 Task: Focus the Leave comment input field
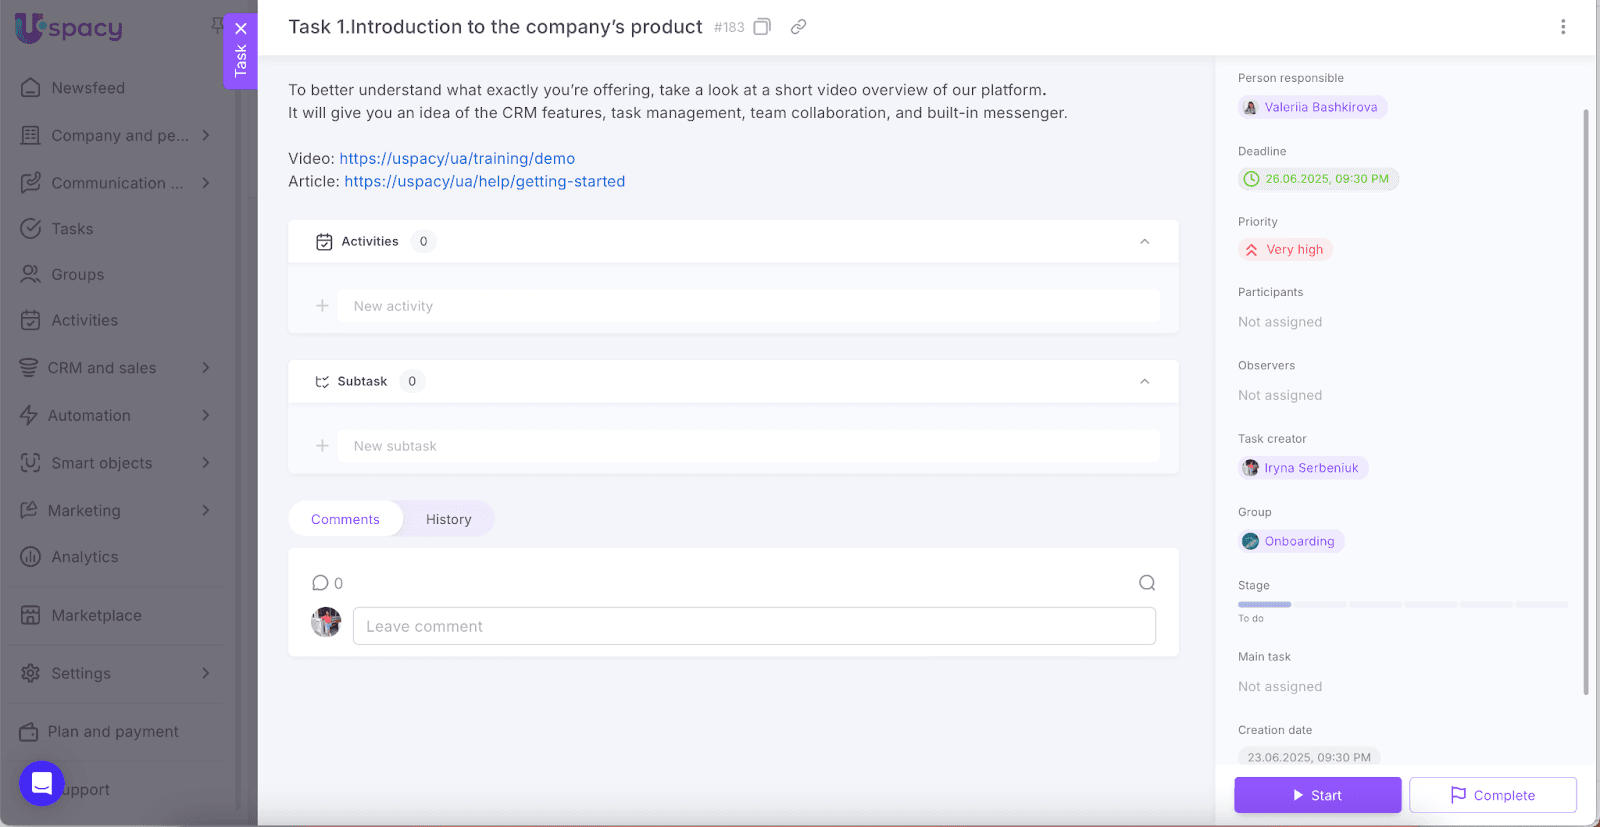754,626
